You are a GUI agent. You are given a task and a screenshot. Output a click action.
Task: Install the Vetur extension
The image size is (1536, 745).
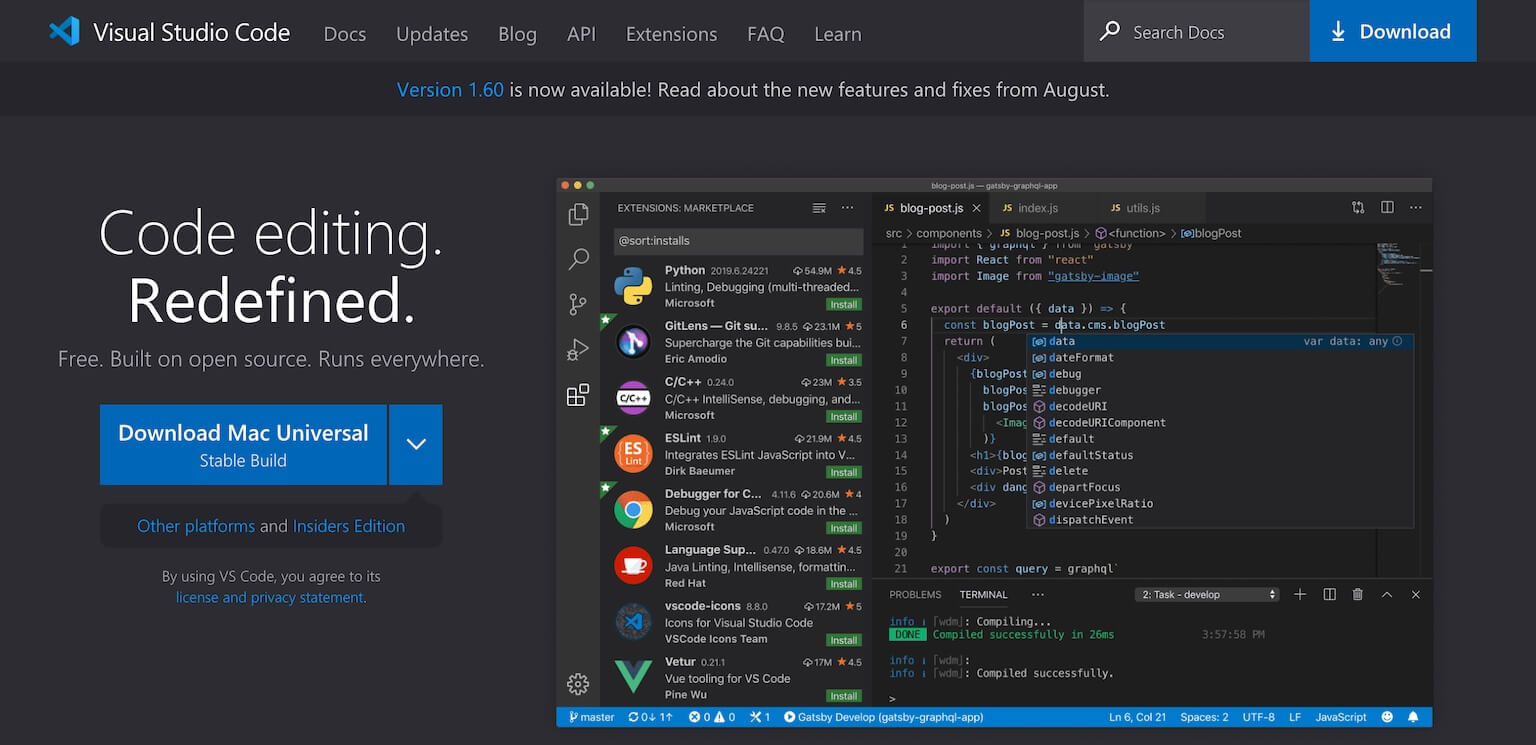[843, 696]
